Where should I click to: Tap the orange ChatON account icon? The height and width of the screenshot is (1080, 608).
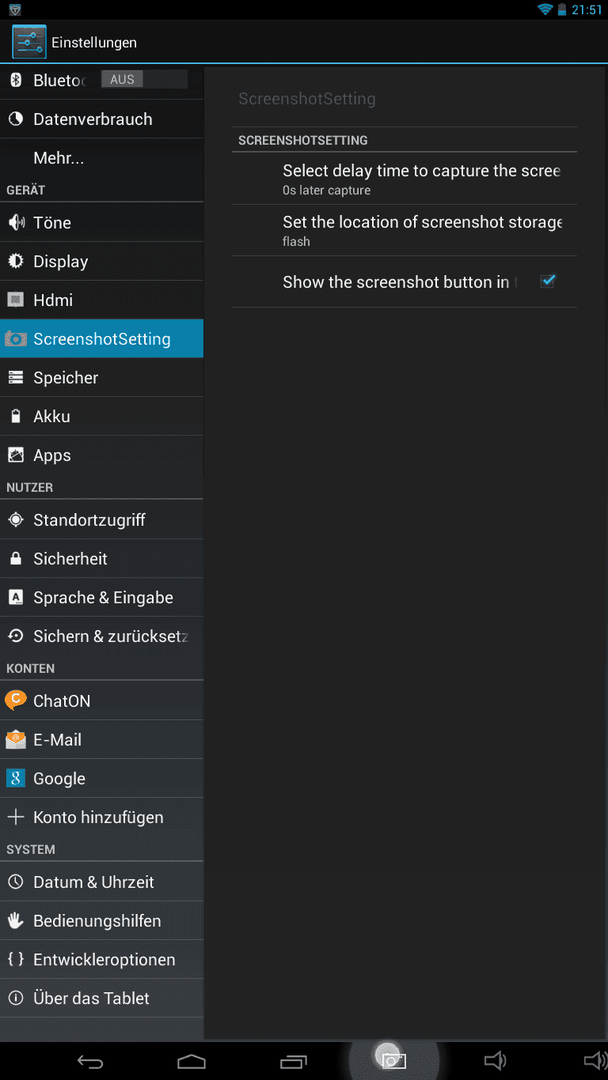15,700
